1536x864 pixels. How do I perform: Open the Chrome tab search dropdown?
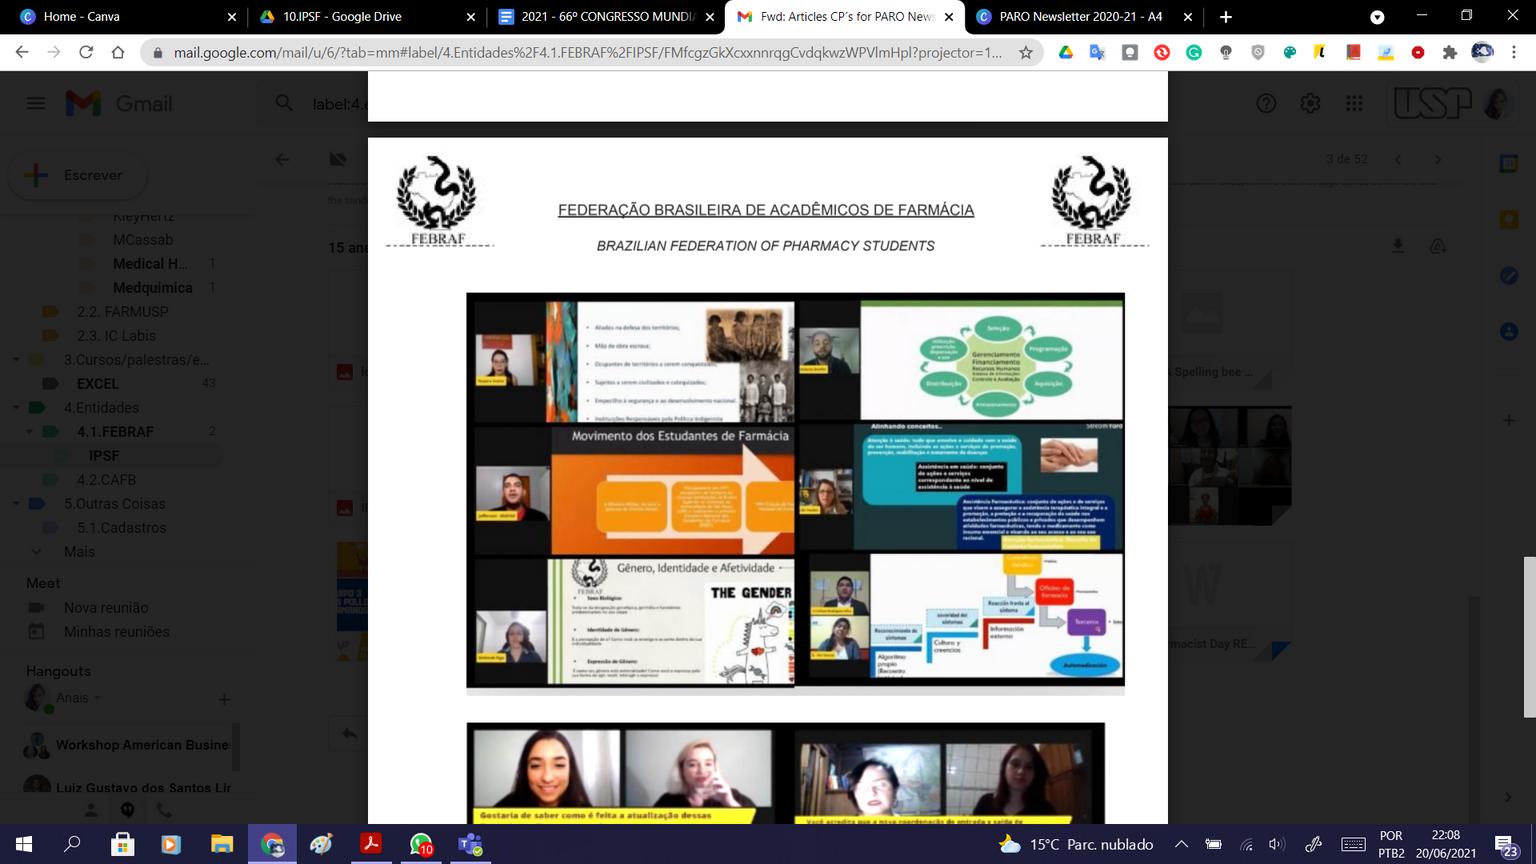point(1377,17)
